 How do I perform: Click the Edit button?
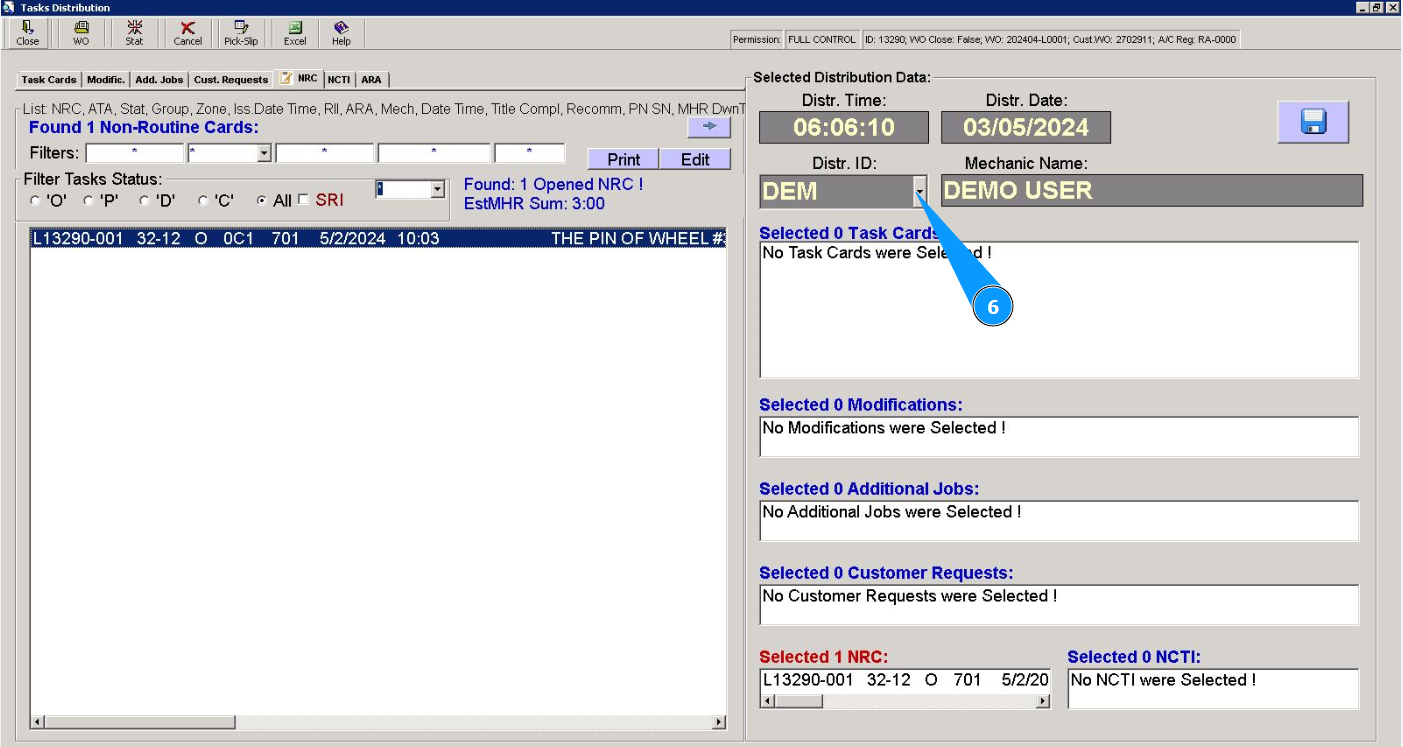(x=695, y=159)
